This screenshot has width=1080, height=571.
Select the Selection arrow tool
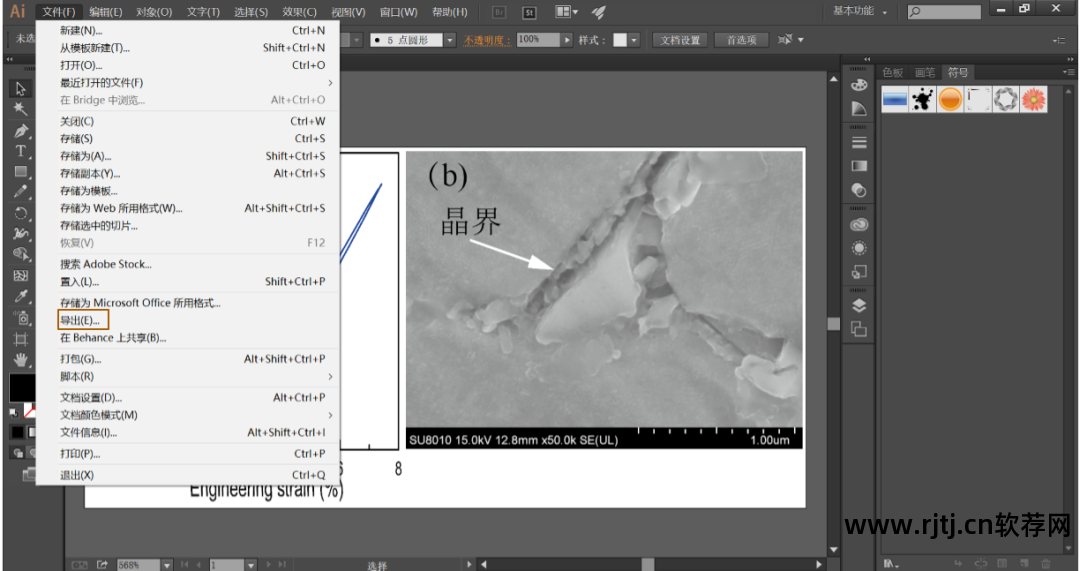click(x=20, y=89)
